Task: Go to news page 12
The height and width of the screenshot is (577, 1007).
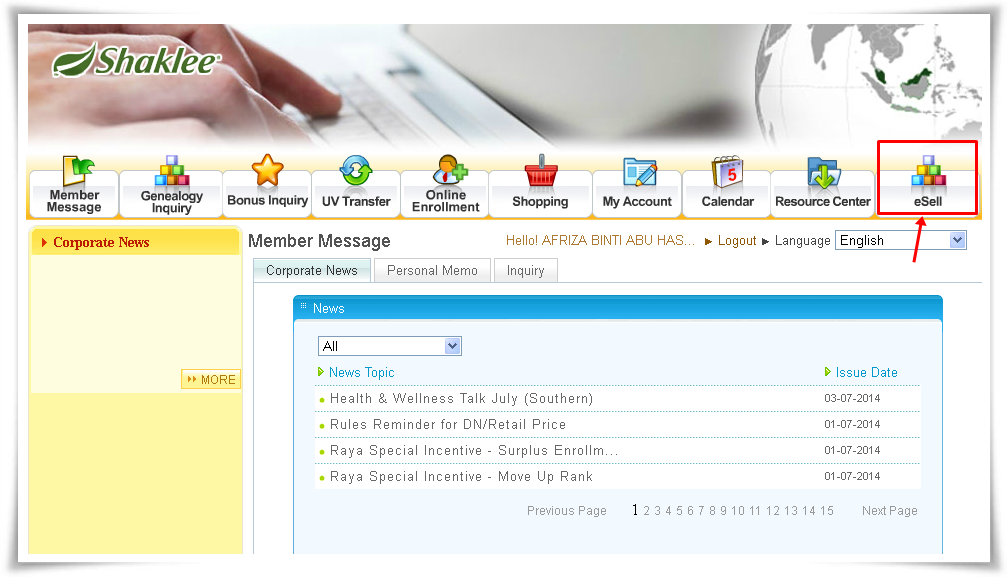Action: pos(773,511)
